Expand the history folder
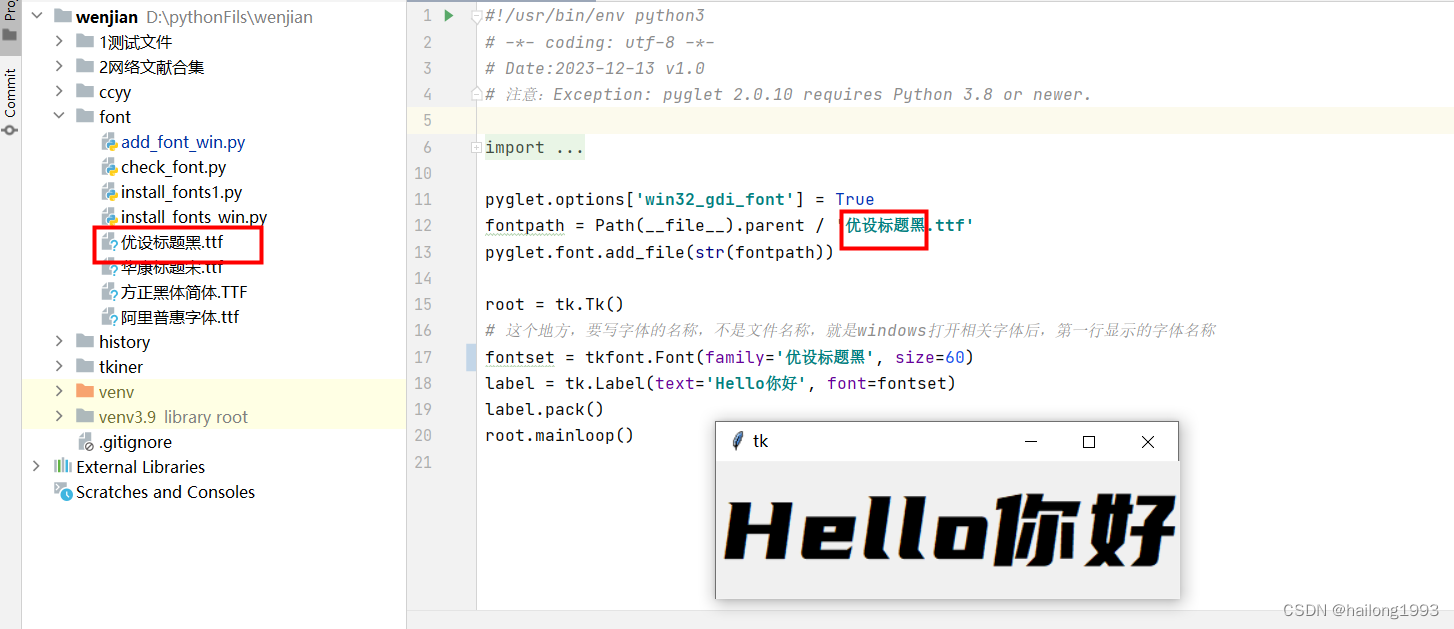Screen dimensions: 1454x629 coord(58,341)
